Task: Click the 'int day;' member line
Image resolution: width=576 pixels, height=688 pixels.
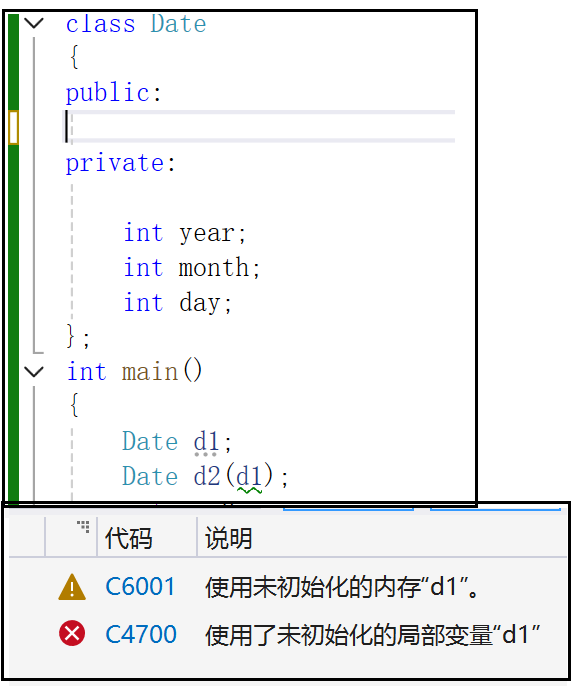Action: 178,303
